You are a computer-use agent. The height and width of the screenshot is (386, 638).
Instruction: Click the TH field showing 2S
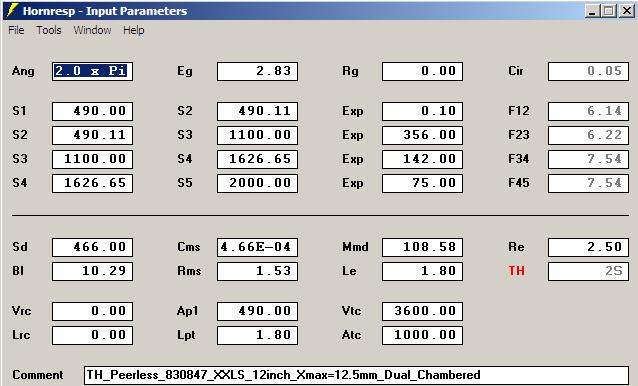[588, 271]
